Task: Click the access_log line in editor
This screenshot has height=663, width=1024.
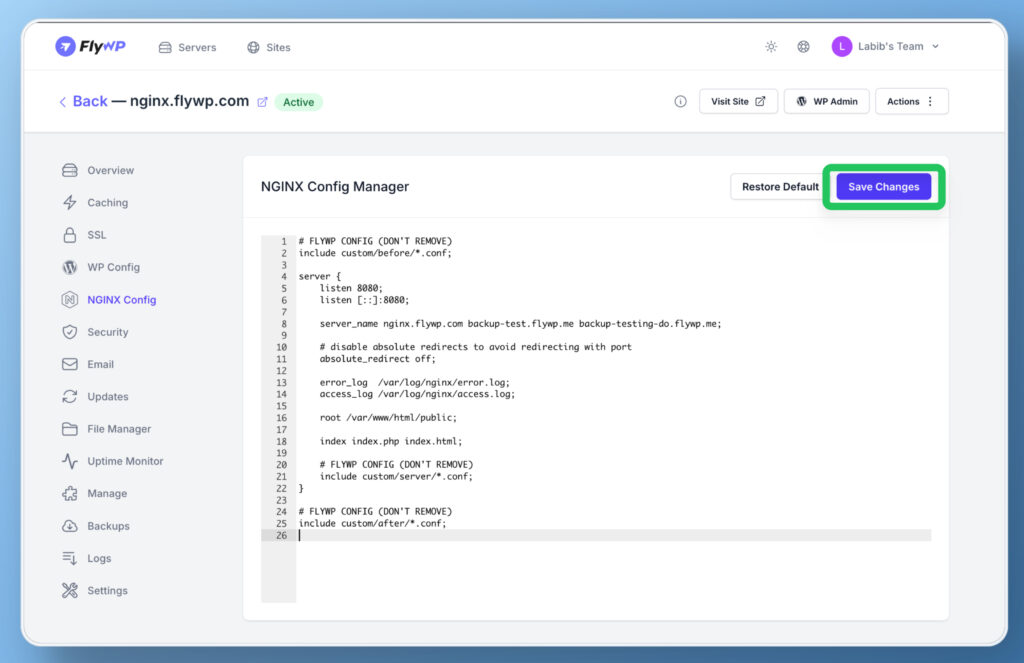Action: click(417, 394)
